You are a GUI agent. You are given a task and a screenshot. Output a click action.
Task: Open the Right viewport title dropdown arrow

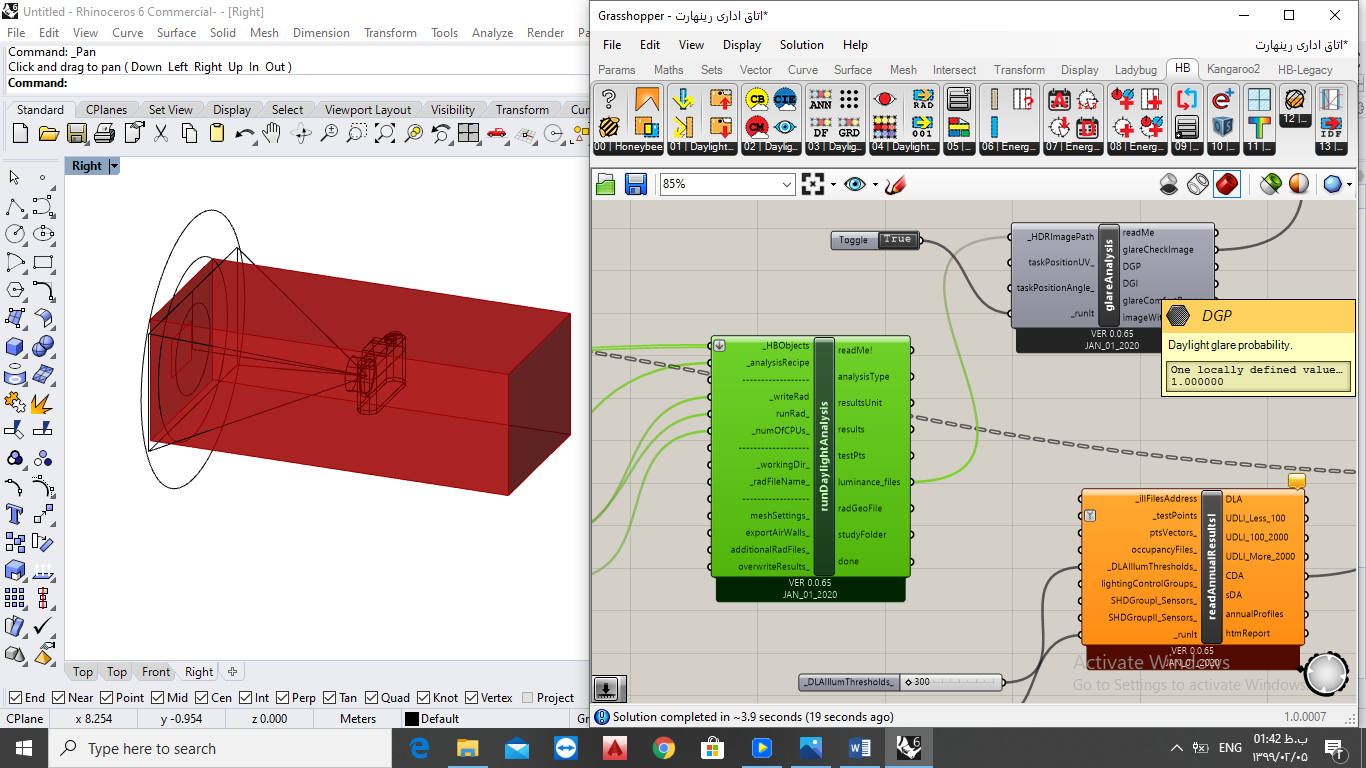pyautogui.click(x=114, y=166)
